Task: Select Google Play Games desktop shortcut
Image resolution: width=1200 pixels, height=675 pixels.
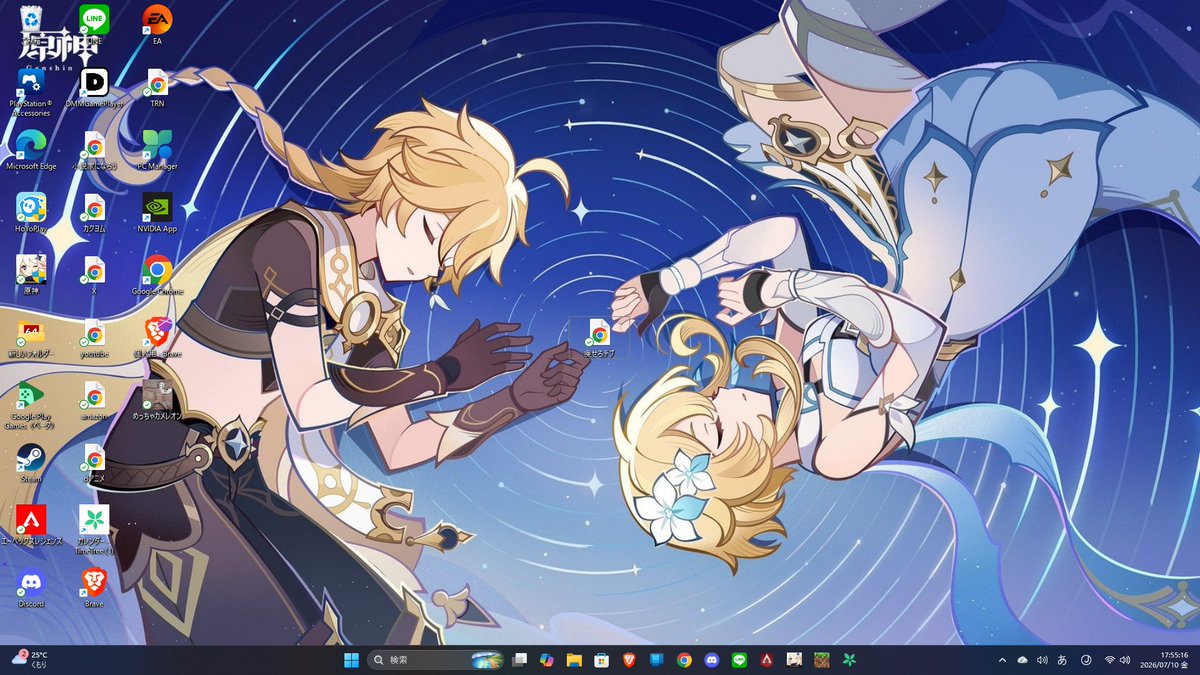Action: coord(31,404)
